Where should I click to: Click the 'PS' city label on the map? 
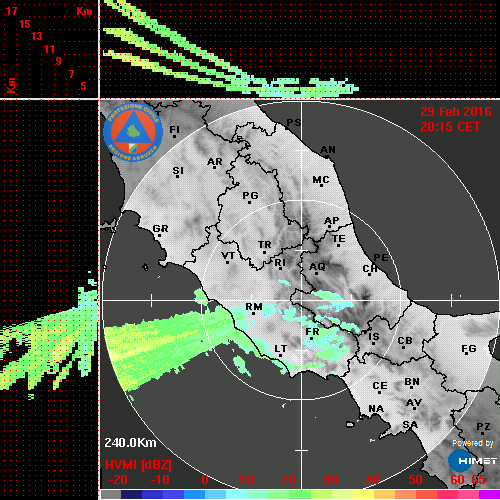pos(294,123)
